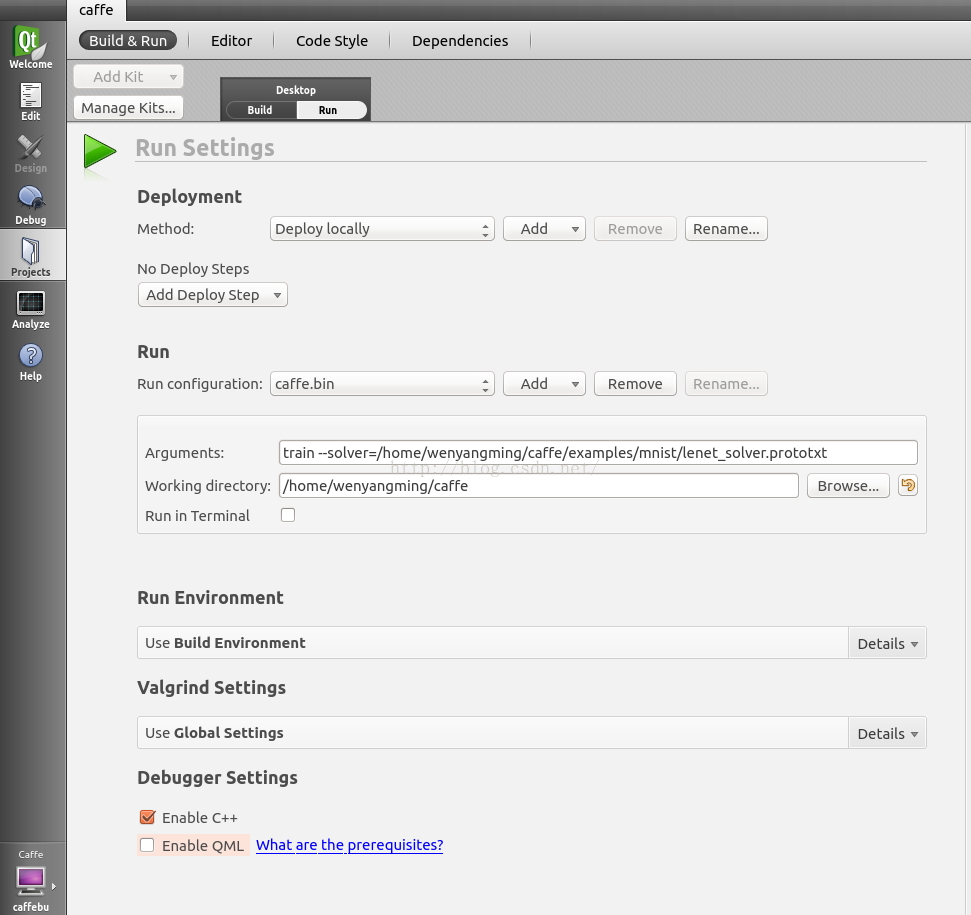Click the Run Environment heading
This screenshot has height=915, width=971.
click(210, 597)
